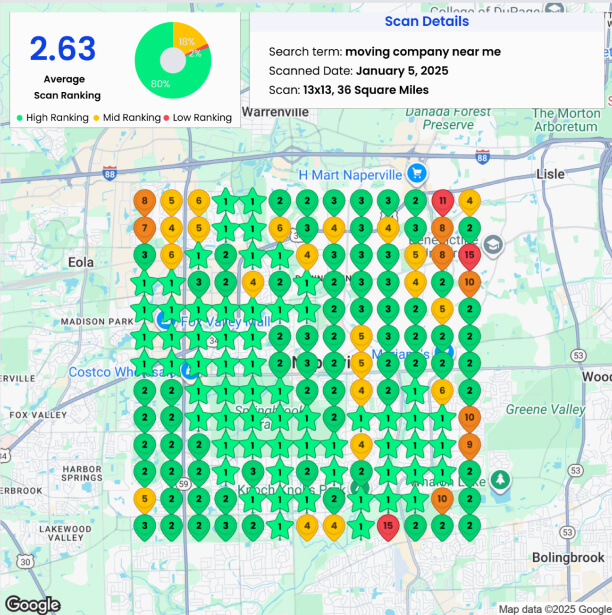Click the I-88 shield west of the grid
Image resolution: width=612 pixels, height=615 pixels.
[x=109, y=173]
